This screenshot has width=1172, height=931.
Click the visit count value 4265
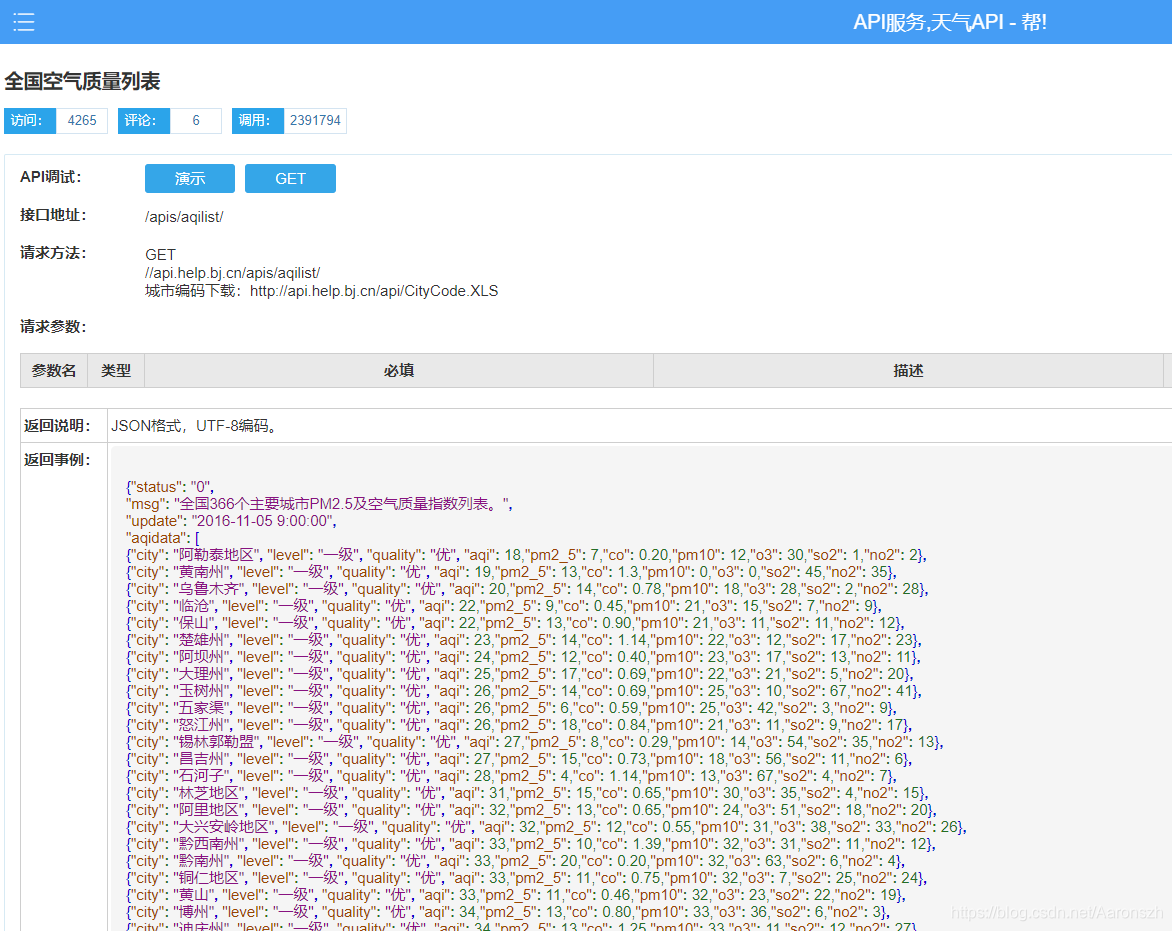point(81,120)
